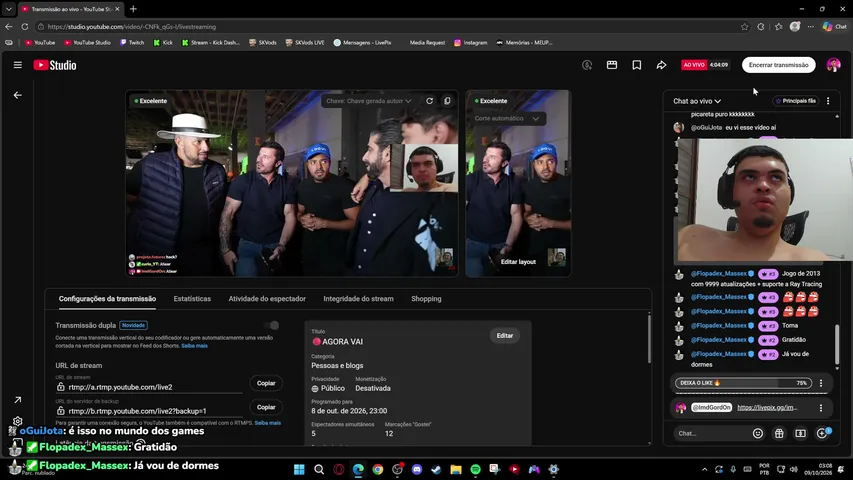Open the Kick bookmark in bookmarks bar
Image resolution: width=853 pixels, height=480 pixels.
163,42
